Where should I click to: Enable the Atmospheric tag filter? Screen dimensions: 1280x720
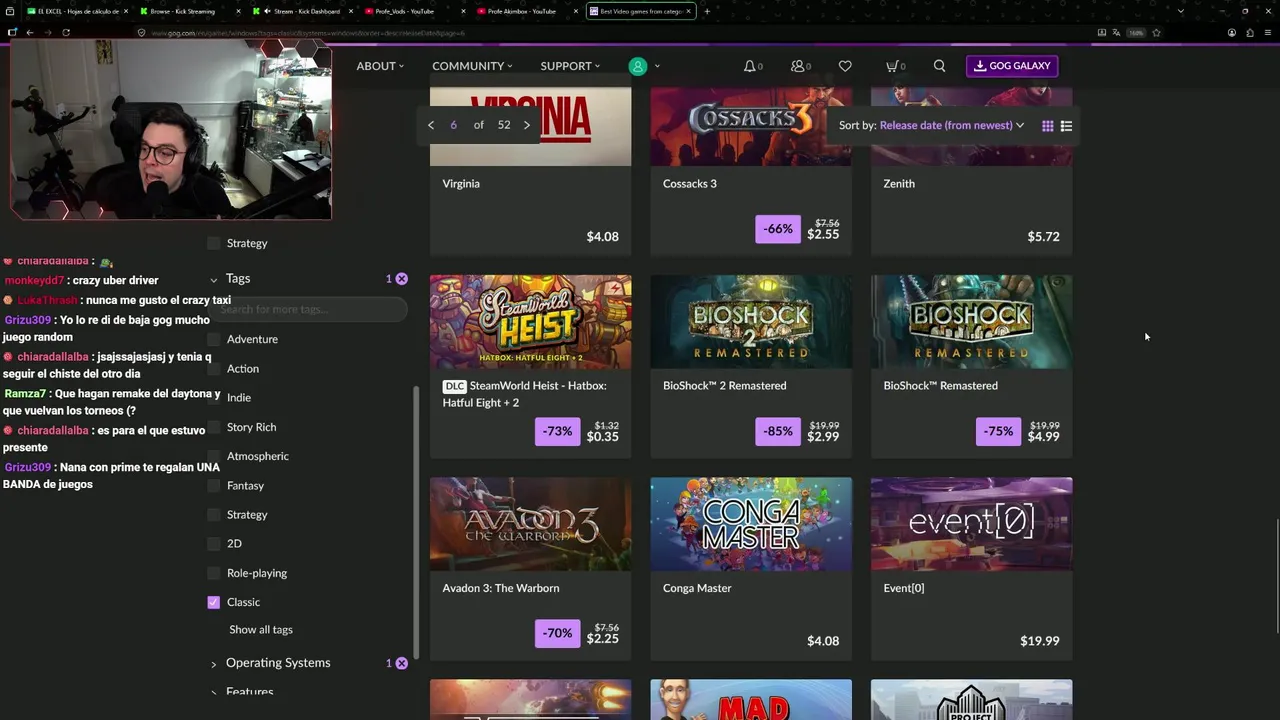[213, 456]
